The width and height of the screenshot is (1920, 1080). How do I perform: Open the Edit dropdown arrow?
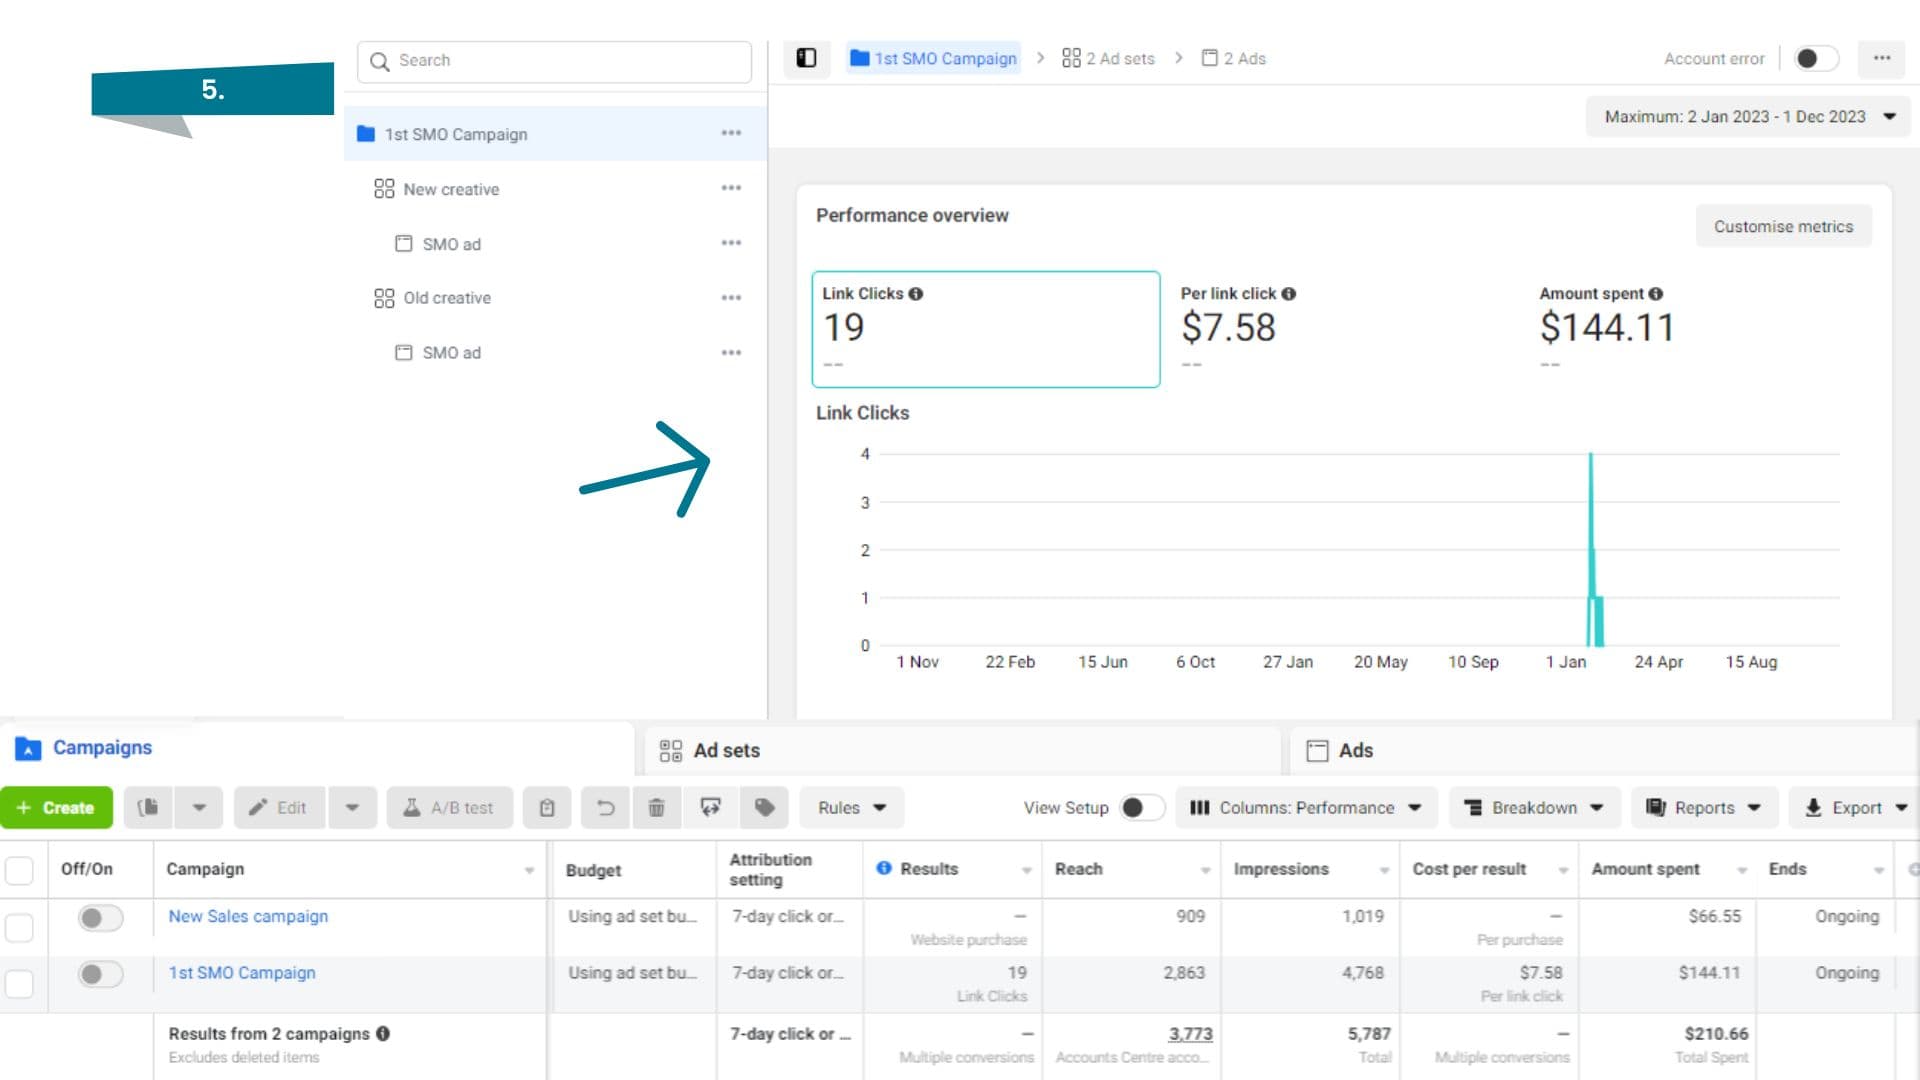coord(352,807)
